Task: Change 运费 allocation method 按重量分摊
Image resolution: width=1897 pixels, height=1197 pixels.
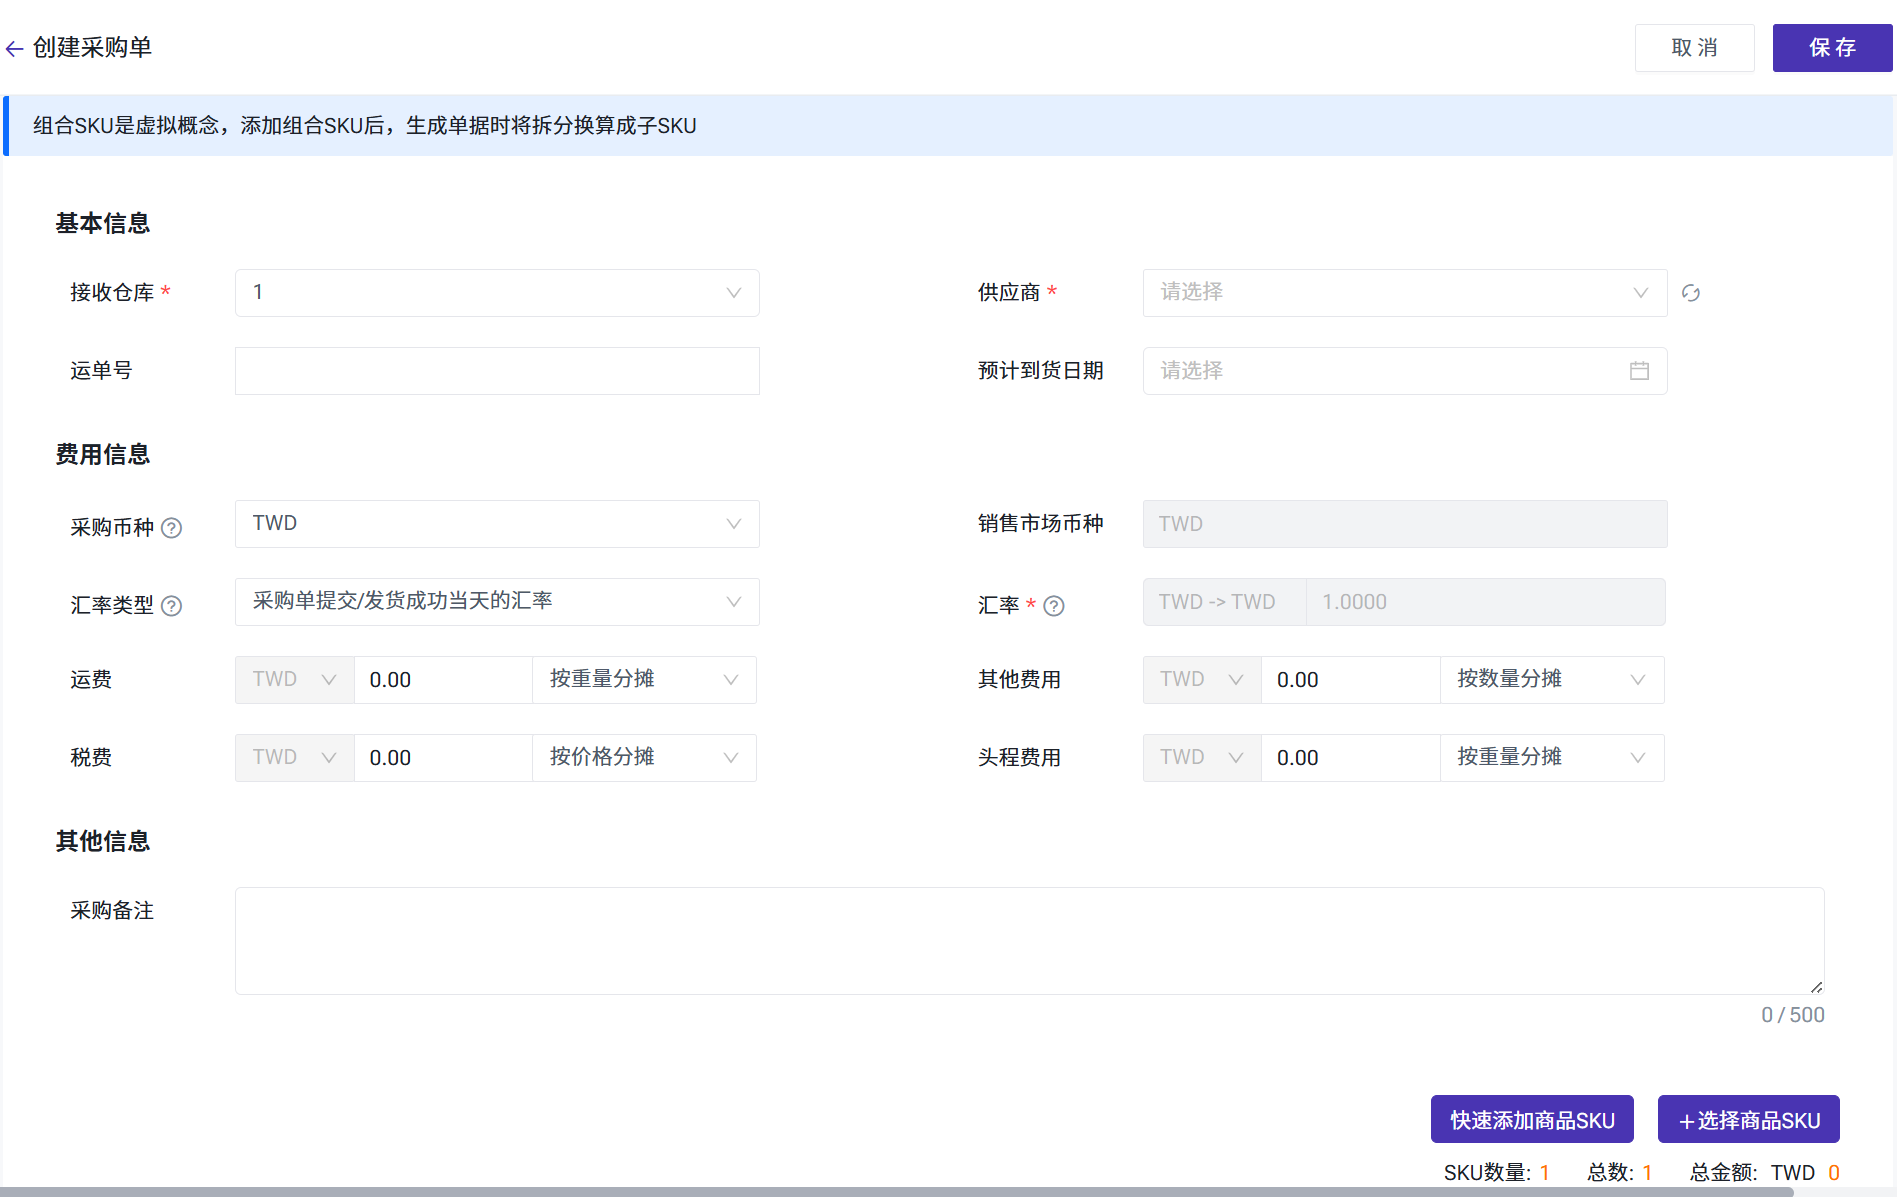Action: pyautogui.click(x=643, y=680)
